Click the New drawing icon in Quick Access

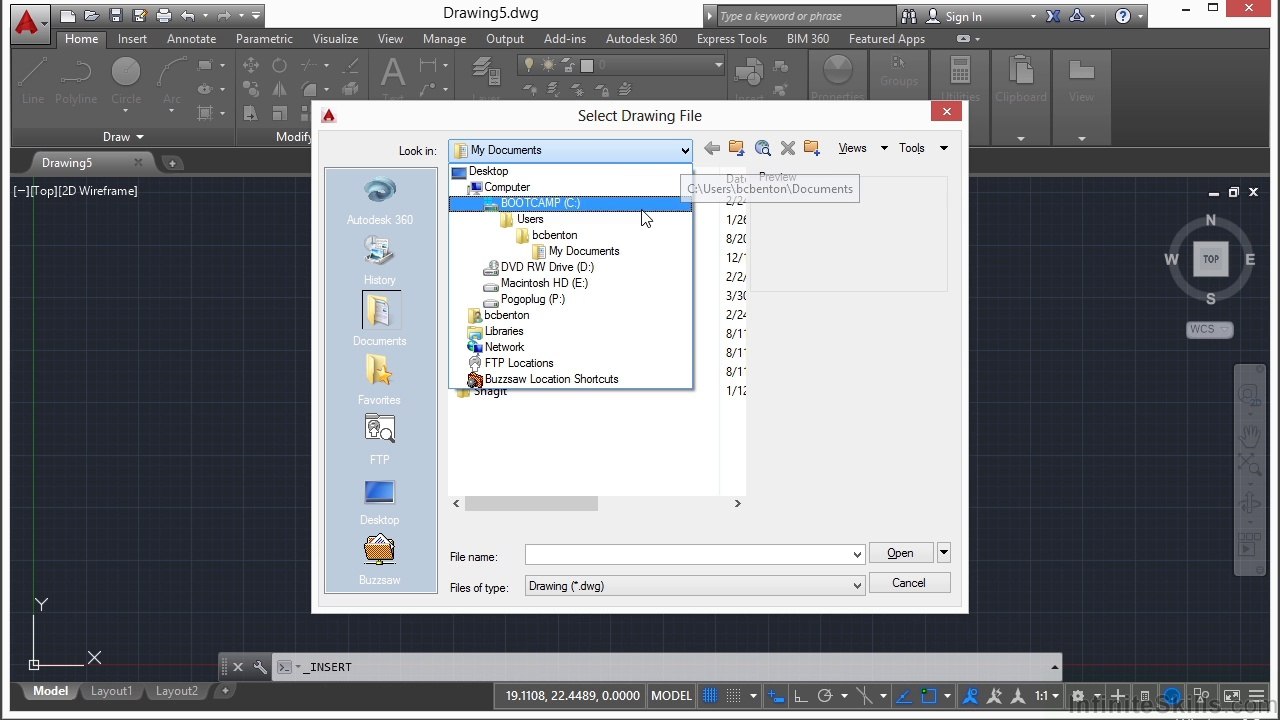coord(68,16)
